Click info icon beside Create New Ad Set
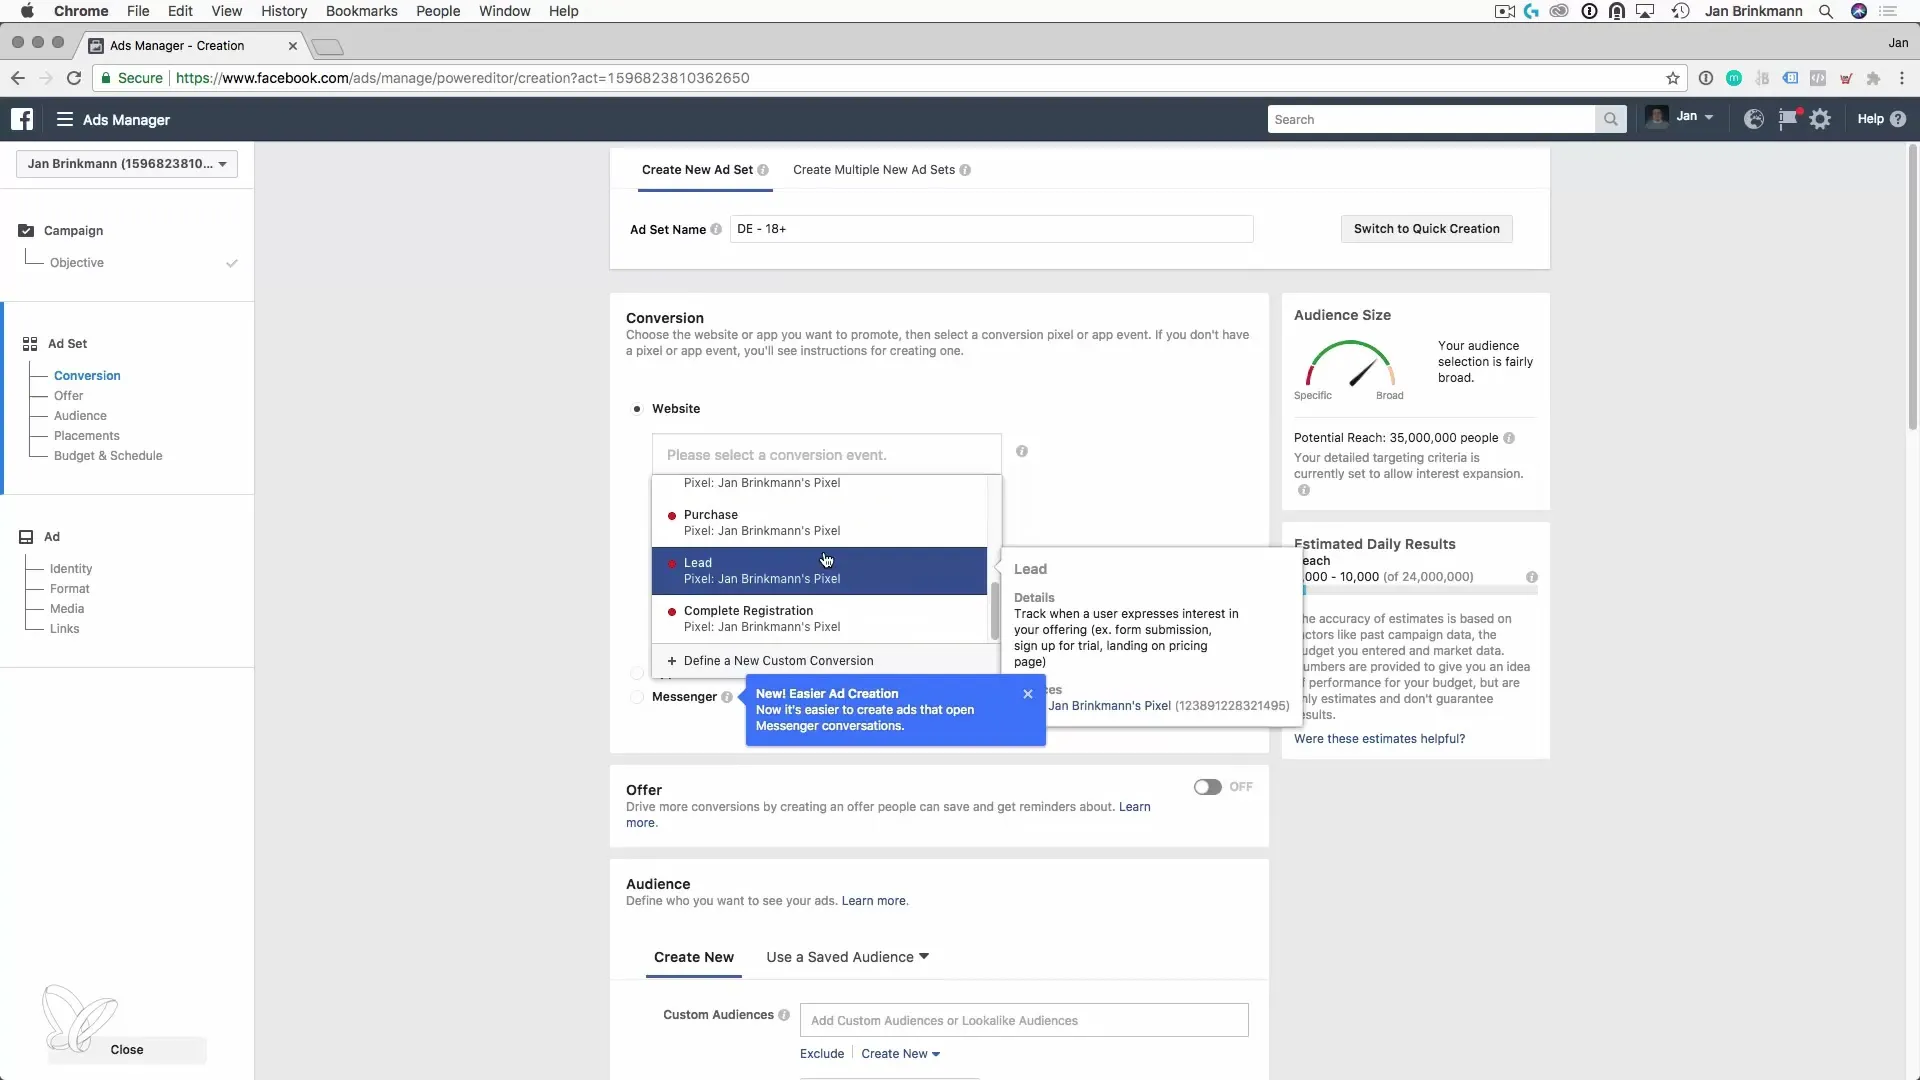This screenshot has width=1920, height=1080. point(763,170)
